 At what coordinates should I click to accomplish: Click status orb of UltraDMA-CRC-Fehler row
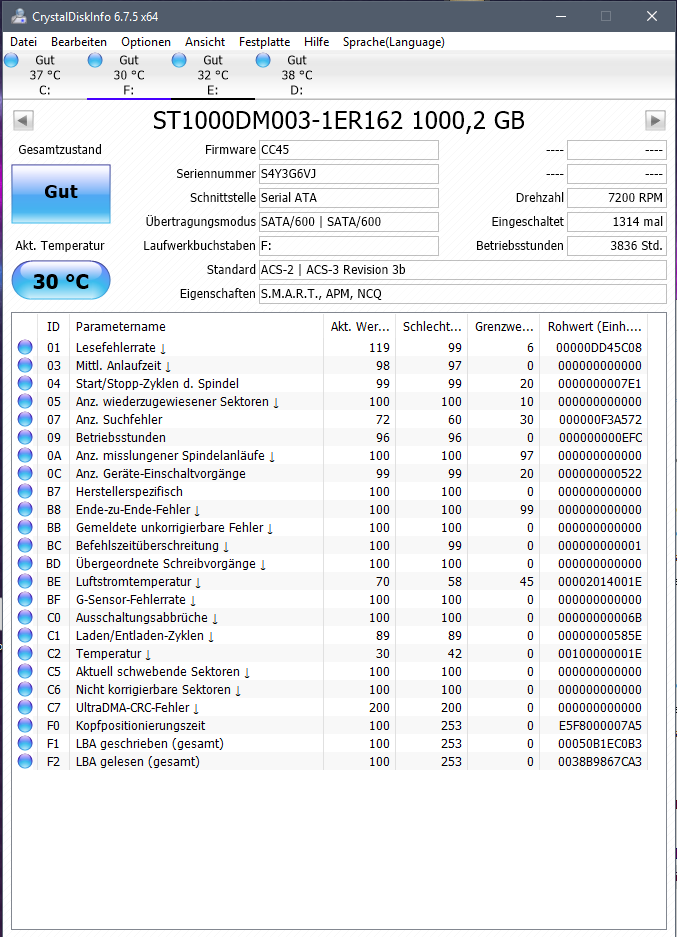(25, 707)
